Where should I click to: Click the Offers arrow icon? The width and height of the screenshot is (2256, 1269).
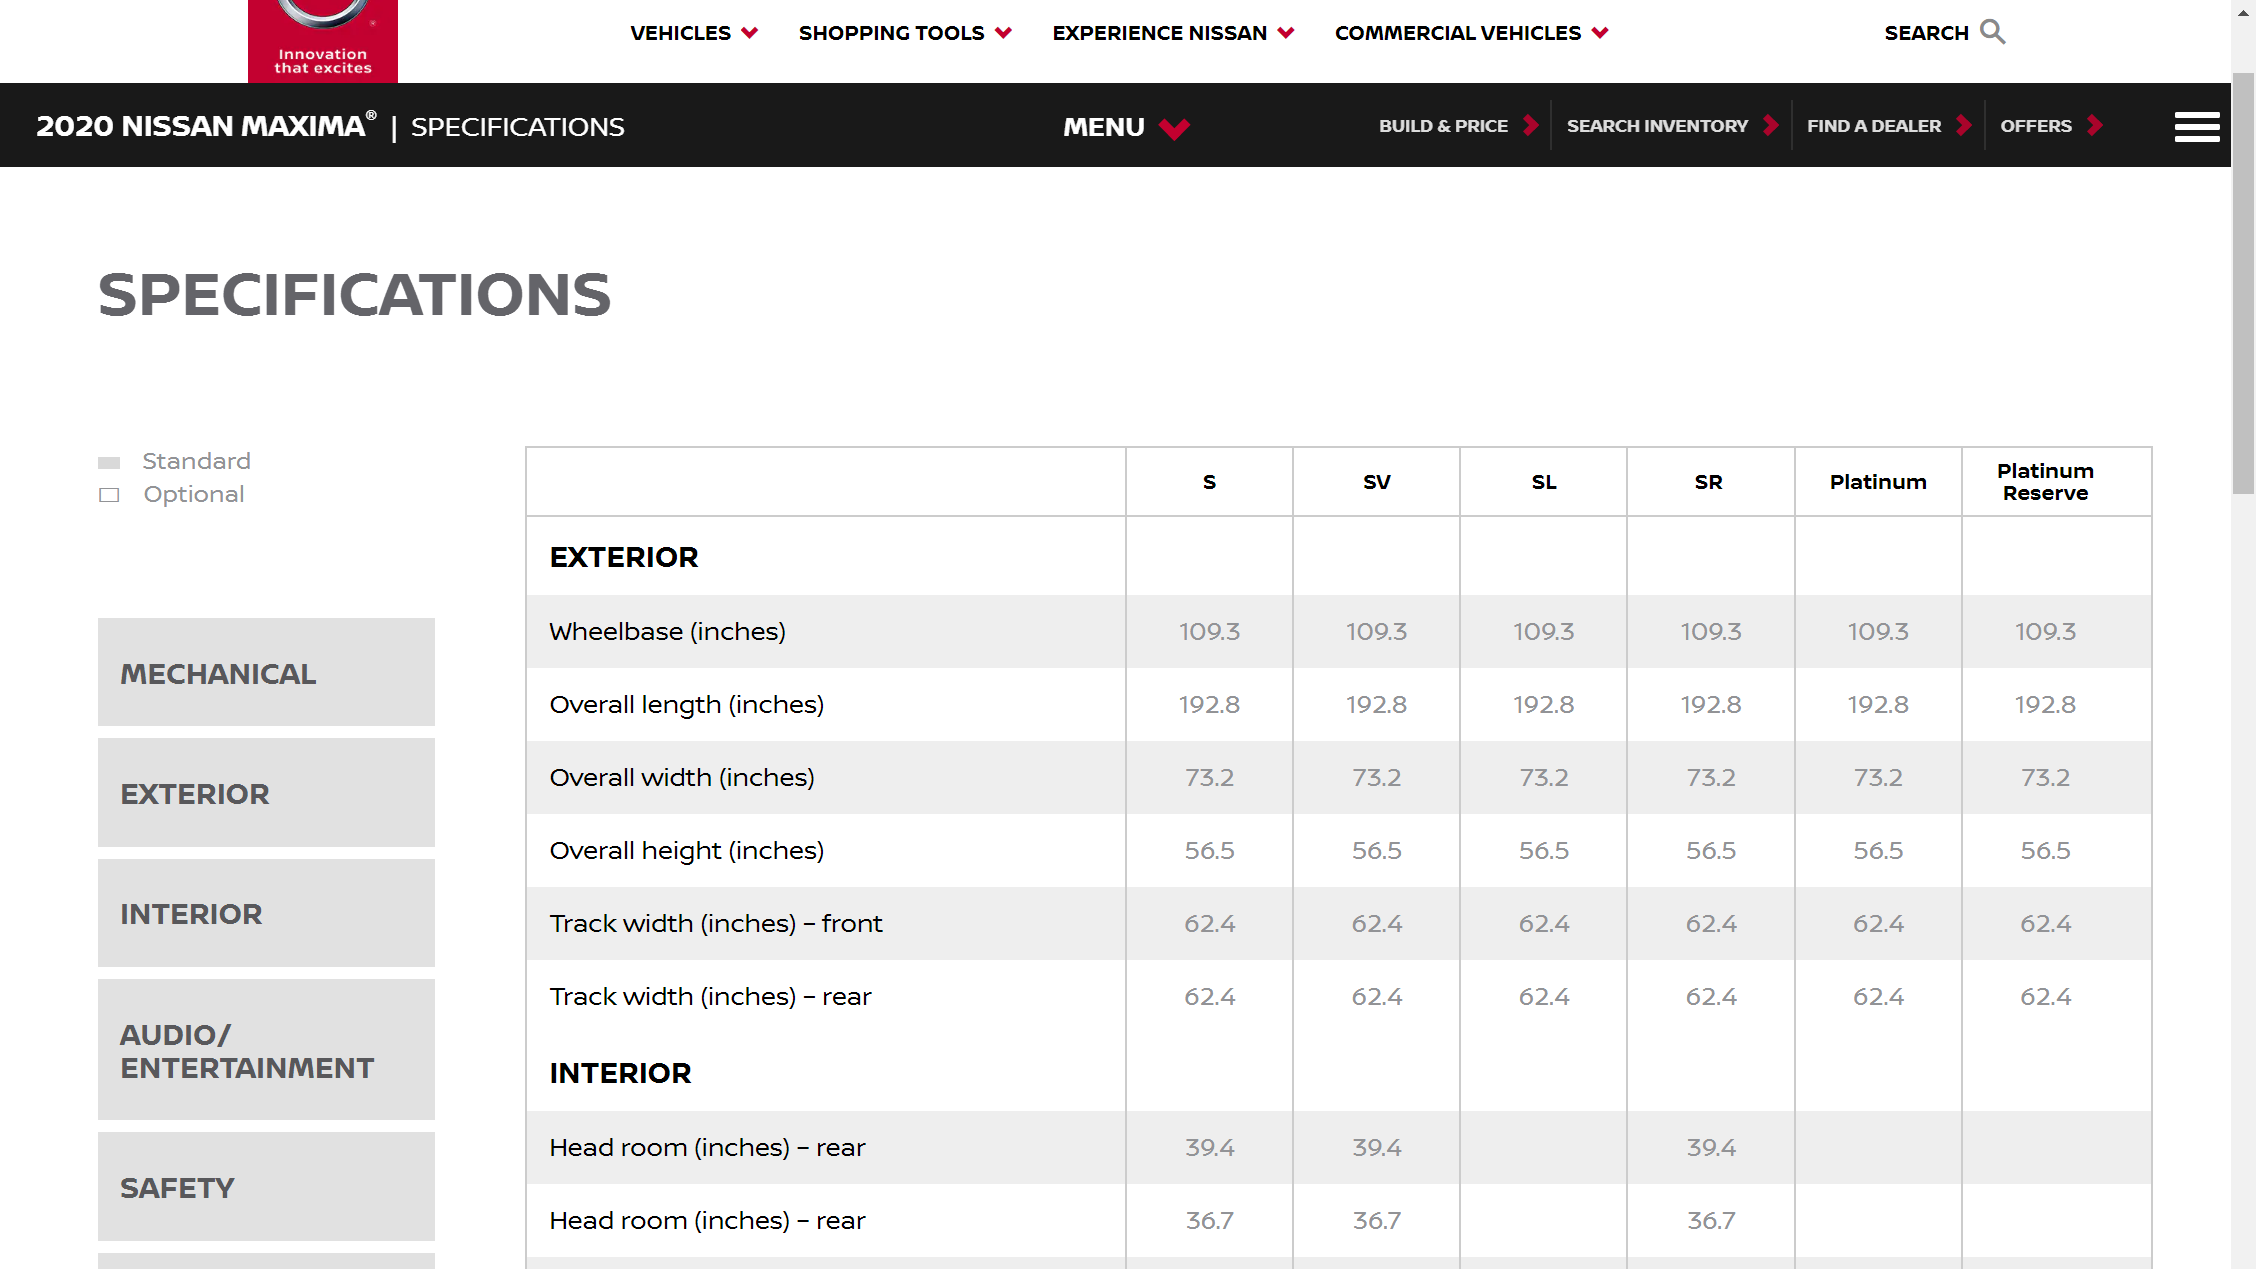2095,126
